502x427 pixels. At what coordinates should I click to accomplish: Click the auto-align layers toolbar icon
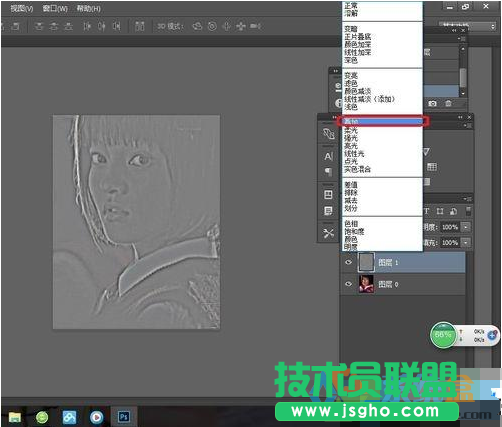(140, 26)
